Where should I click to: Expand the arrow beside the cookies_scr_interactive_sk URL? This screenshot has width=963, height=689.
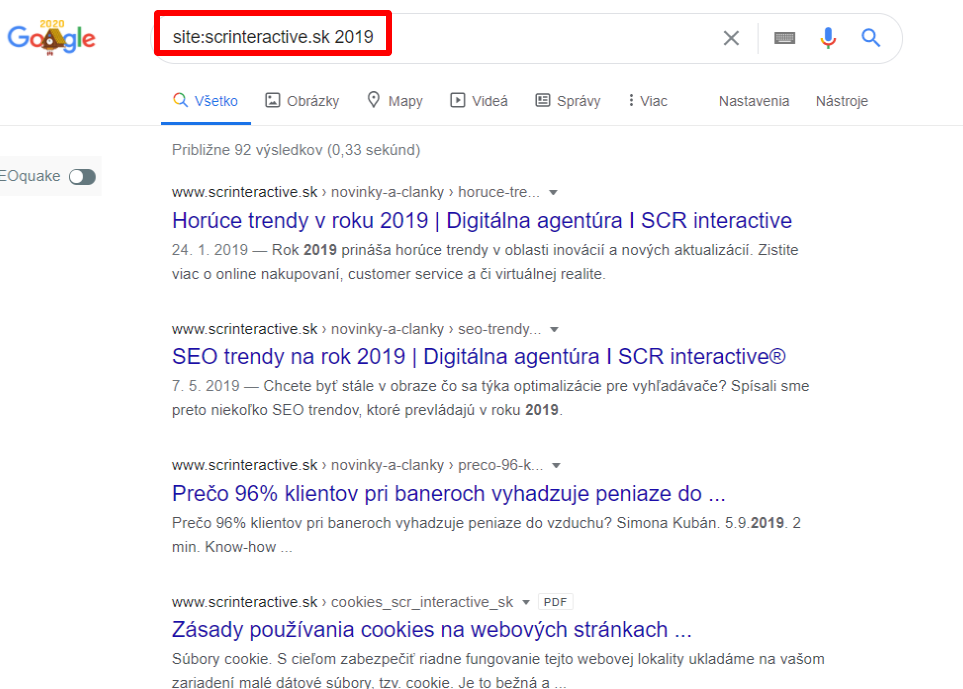pos(526,602)
